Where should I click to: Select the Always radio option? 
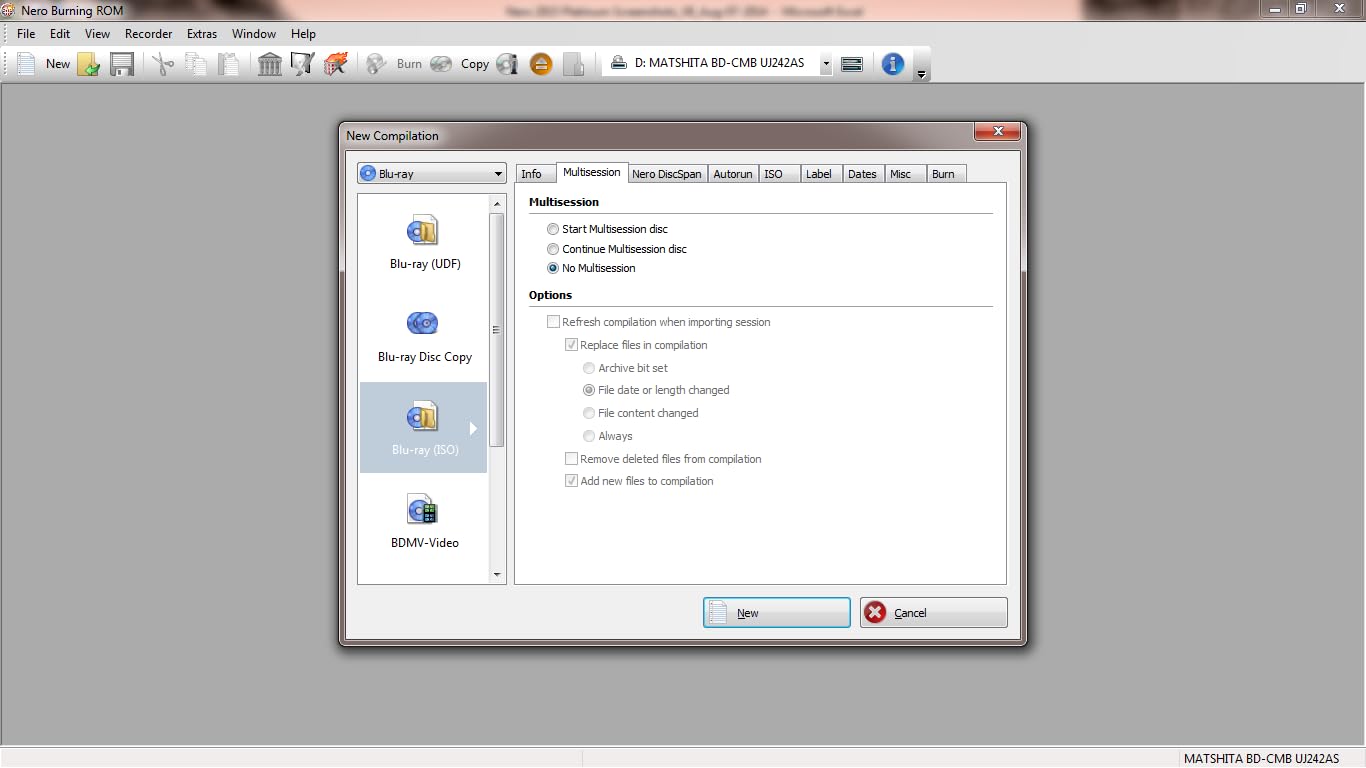coord(589,436)
